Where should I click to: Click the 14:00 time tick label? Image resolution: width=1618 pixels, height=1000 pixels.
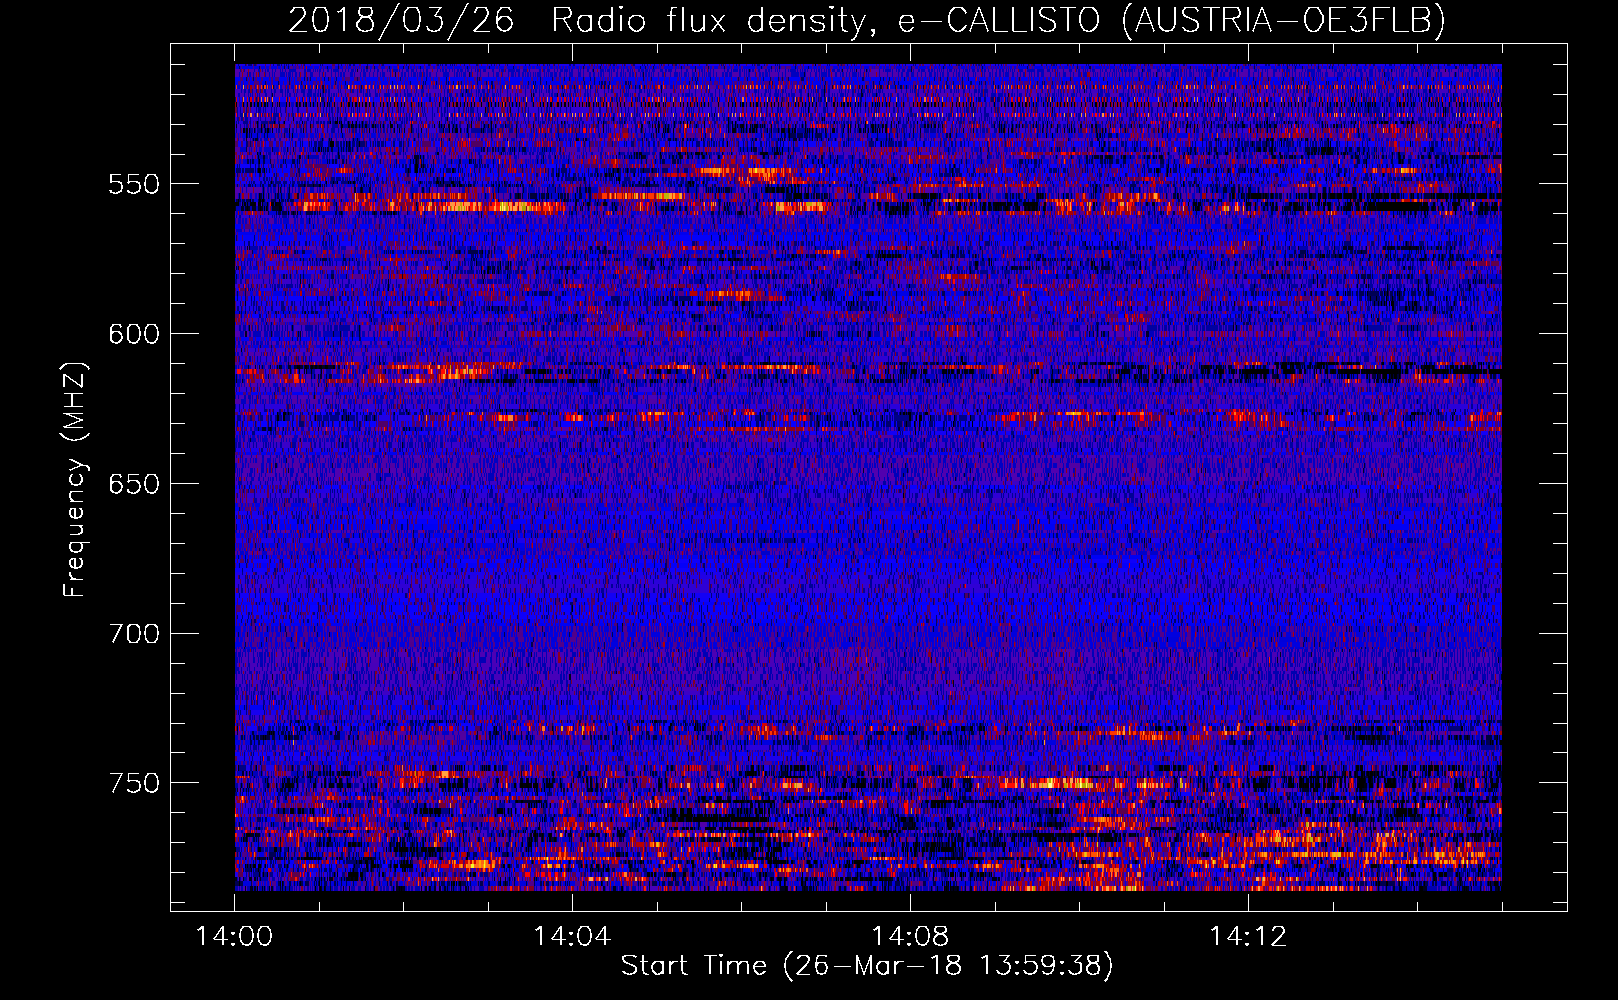(234, 936)
